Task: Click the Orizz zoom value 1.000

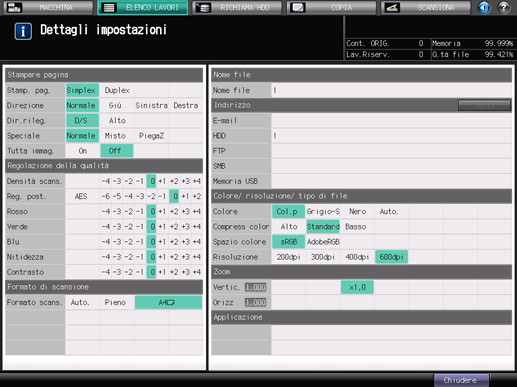Action: (x=256, y=302)
